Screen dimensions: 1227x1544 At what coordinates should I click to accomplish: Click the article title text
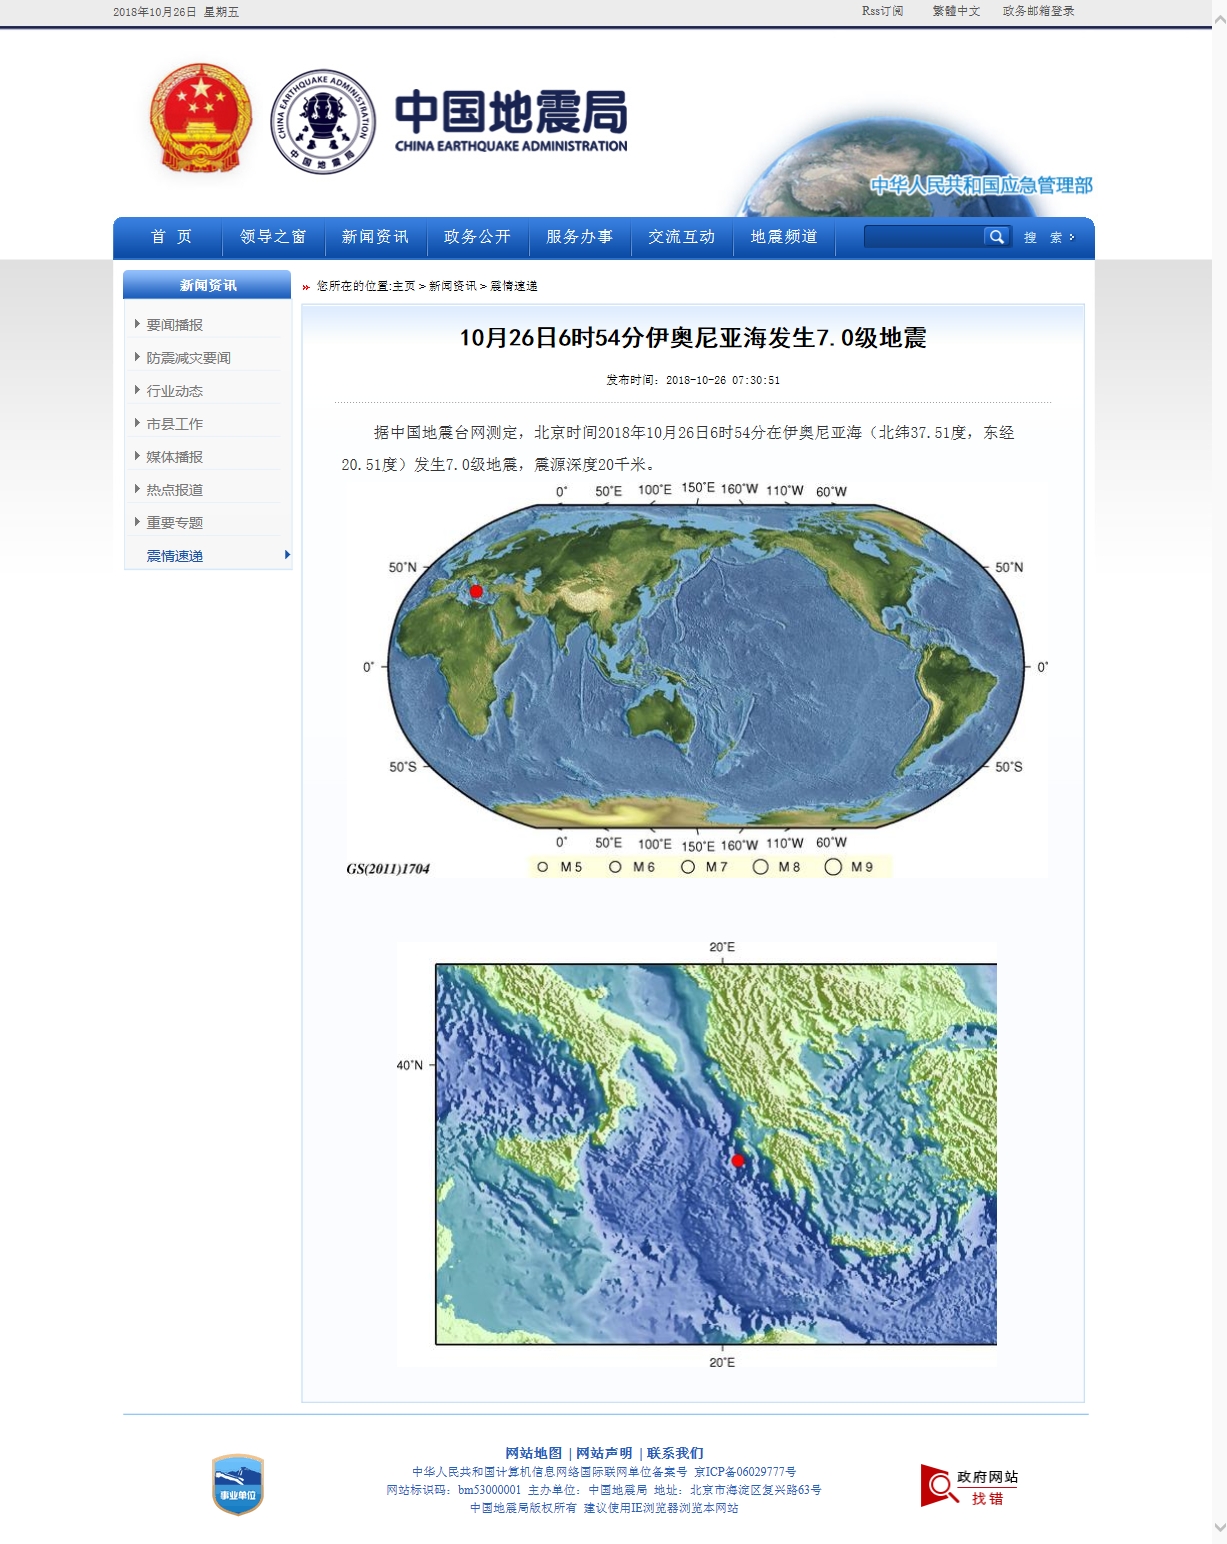(693, 338)
